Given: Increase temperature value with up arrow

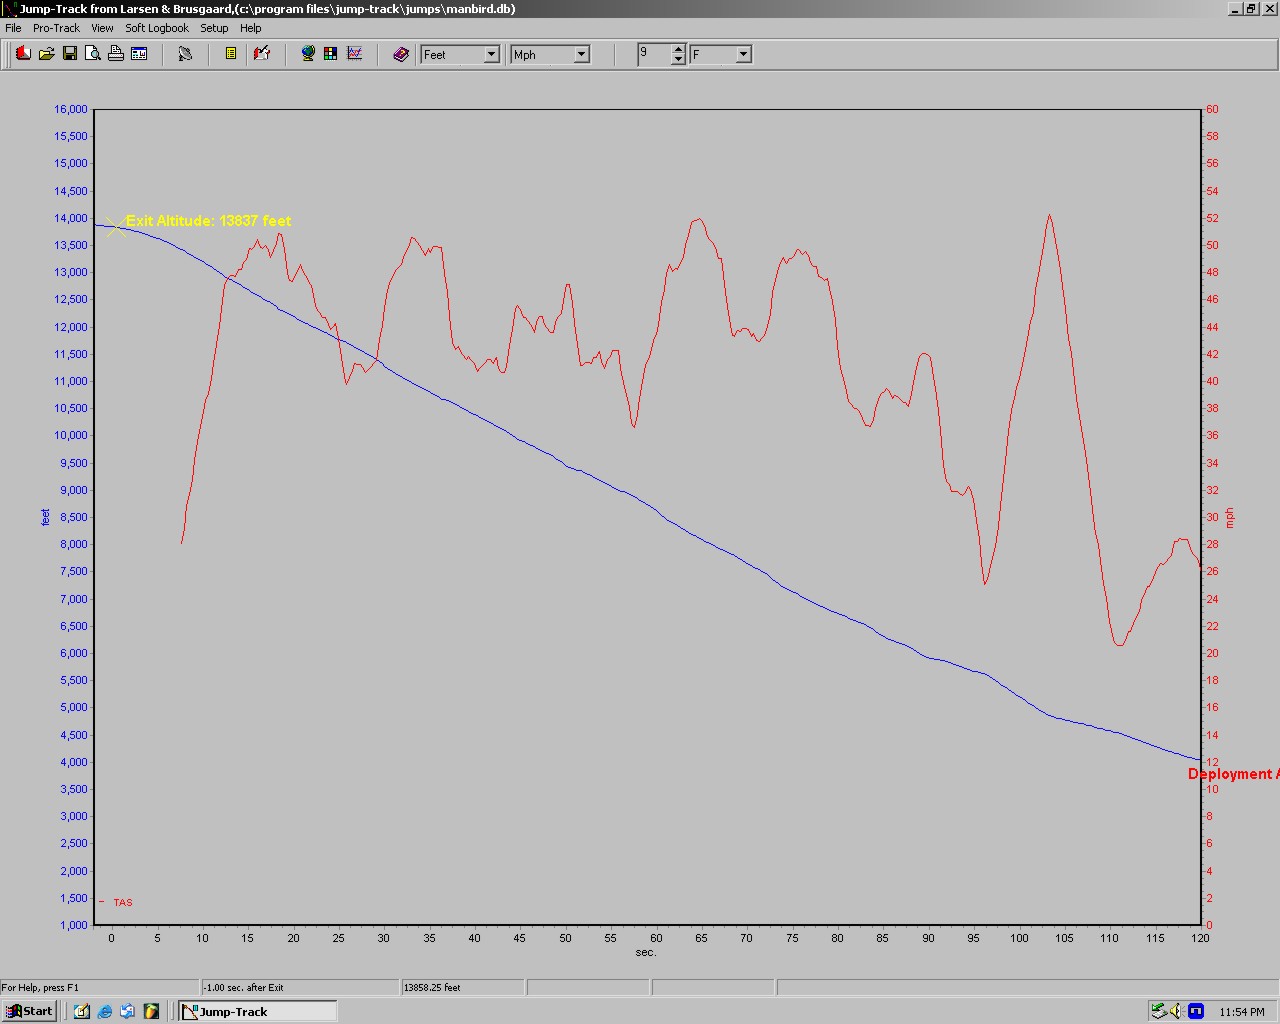Looking at the screenshot, I should [x=678, y=49].
